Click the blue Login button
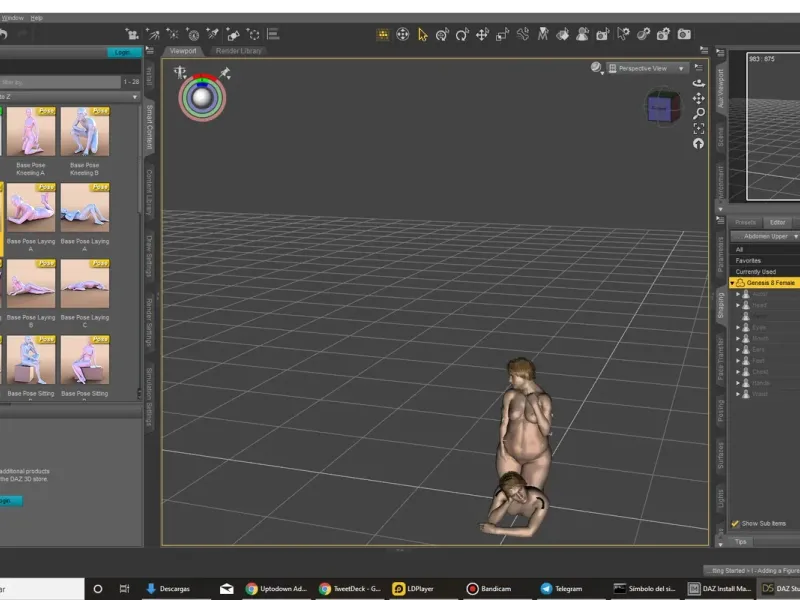The image size is (800, 600). (122, 52)
